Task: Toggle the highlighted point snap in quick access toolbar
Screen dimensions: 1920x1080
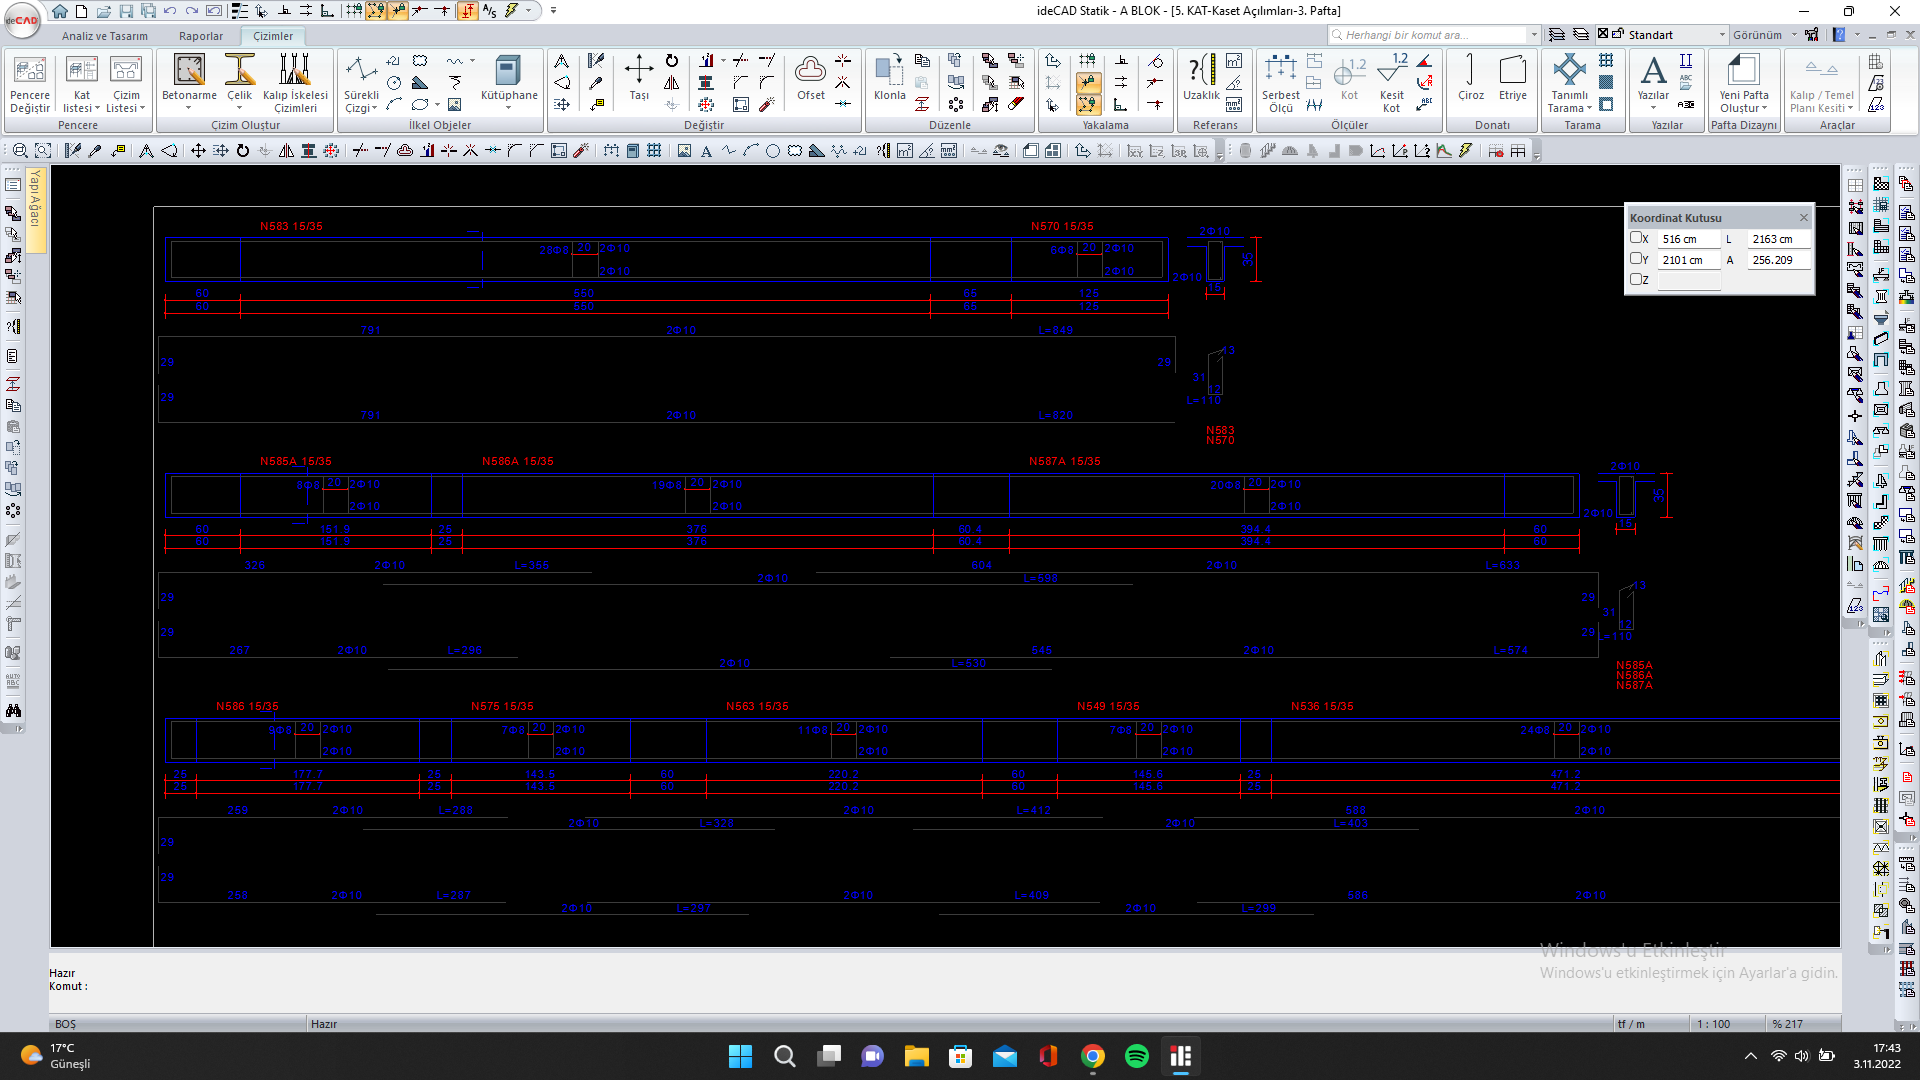Action: 398,11
